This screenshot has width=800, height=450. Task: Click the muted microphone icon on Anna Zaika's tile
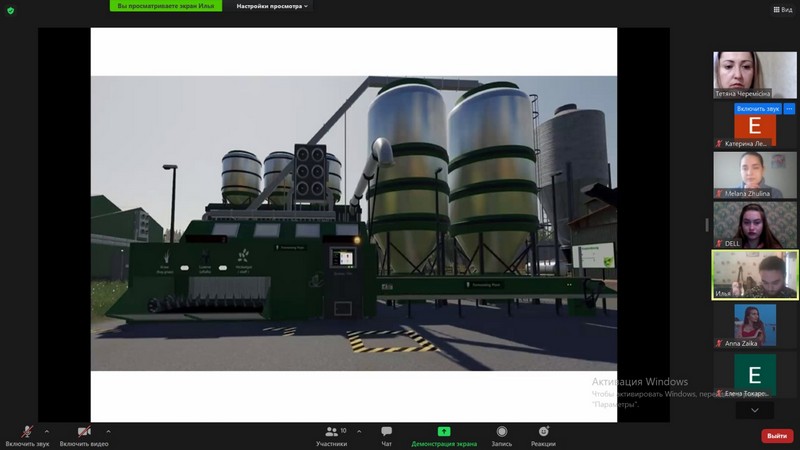[x=719, y=343]
